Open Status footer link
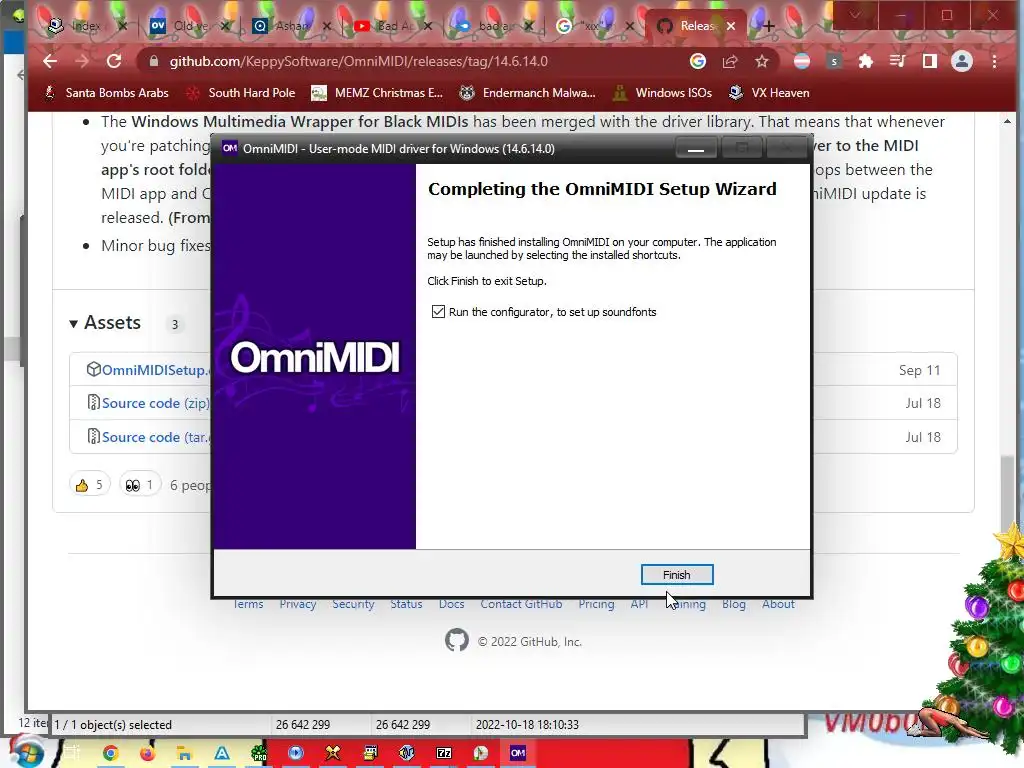Viewport: 1024px width, 768px height. click(x=406, y=605)
